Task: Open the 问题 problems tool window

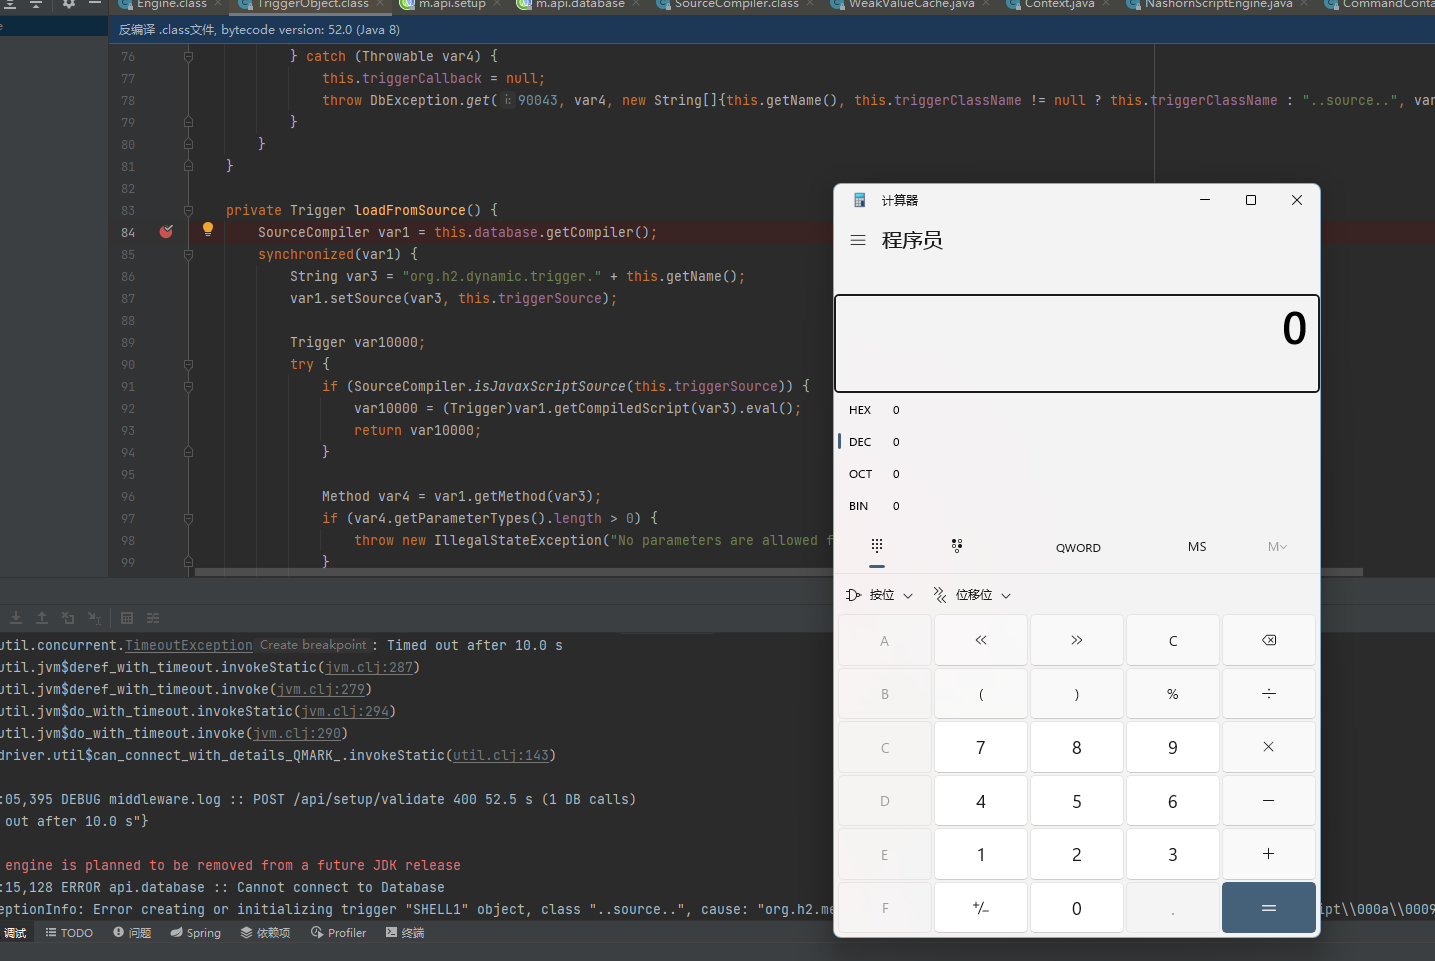Action: 132,933
